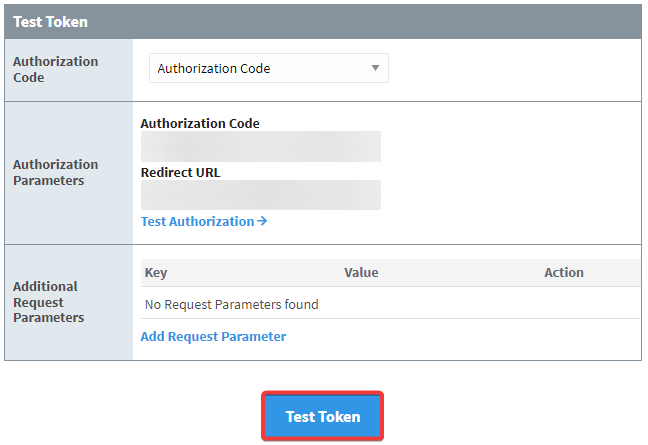Open the Authorization Code dropdown arrow
Screen dimensions: 648x445
click(375, 68)
